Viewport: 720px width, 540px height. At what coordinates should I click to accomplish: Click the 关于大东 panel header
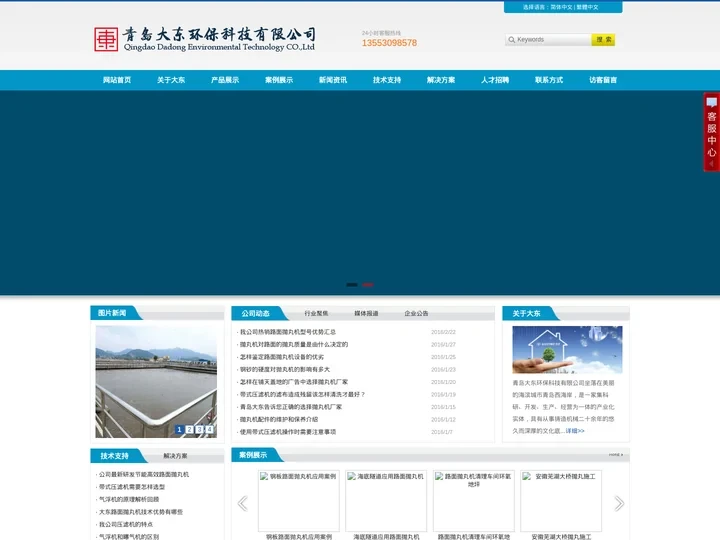coord(526,314)
